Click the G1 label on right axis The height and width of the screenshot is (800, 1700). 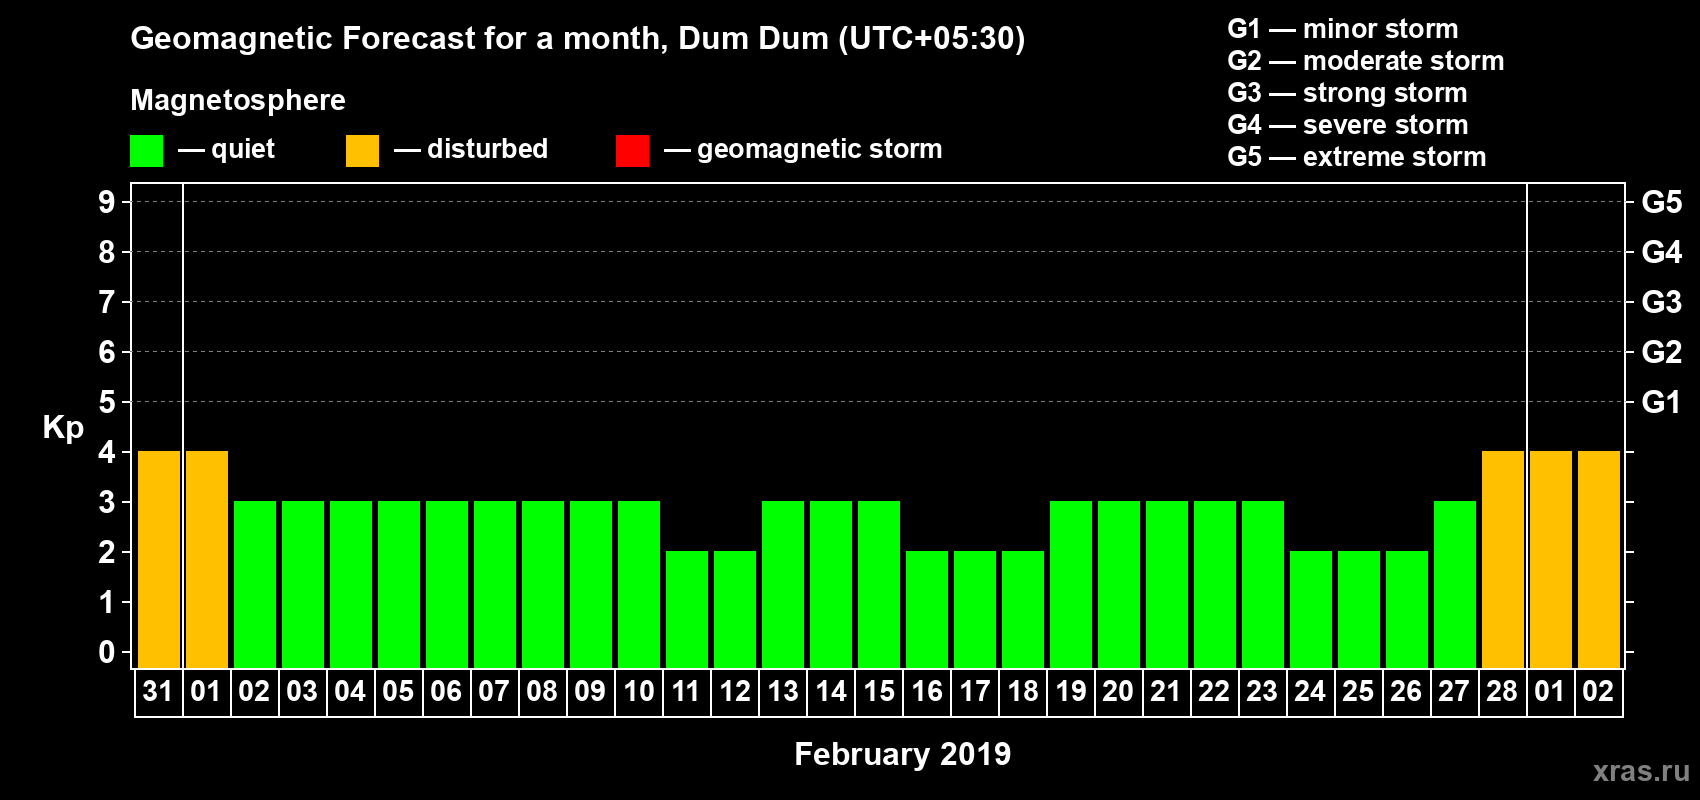click(1661, 402)
